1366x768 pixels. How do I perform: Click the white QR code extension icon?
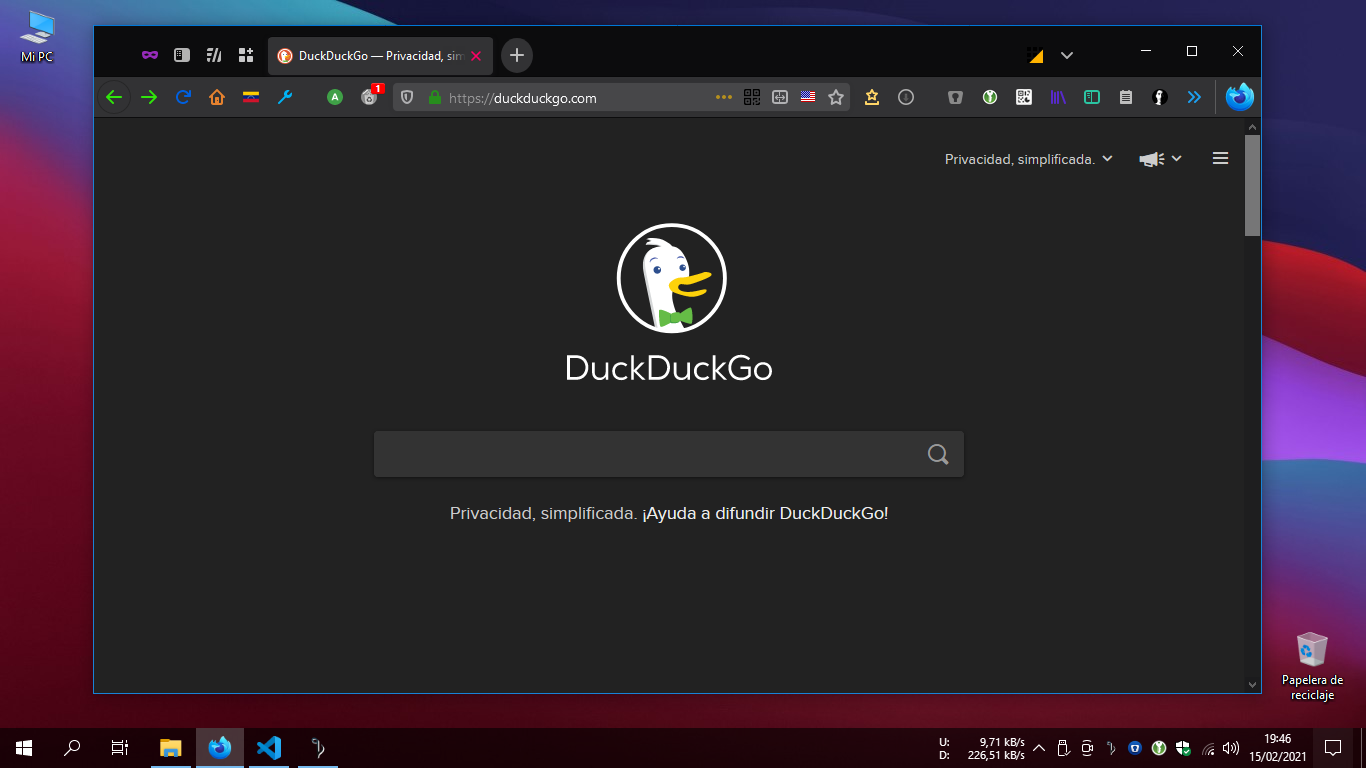1024,97
